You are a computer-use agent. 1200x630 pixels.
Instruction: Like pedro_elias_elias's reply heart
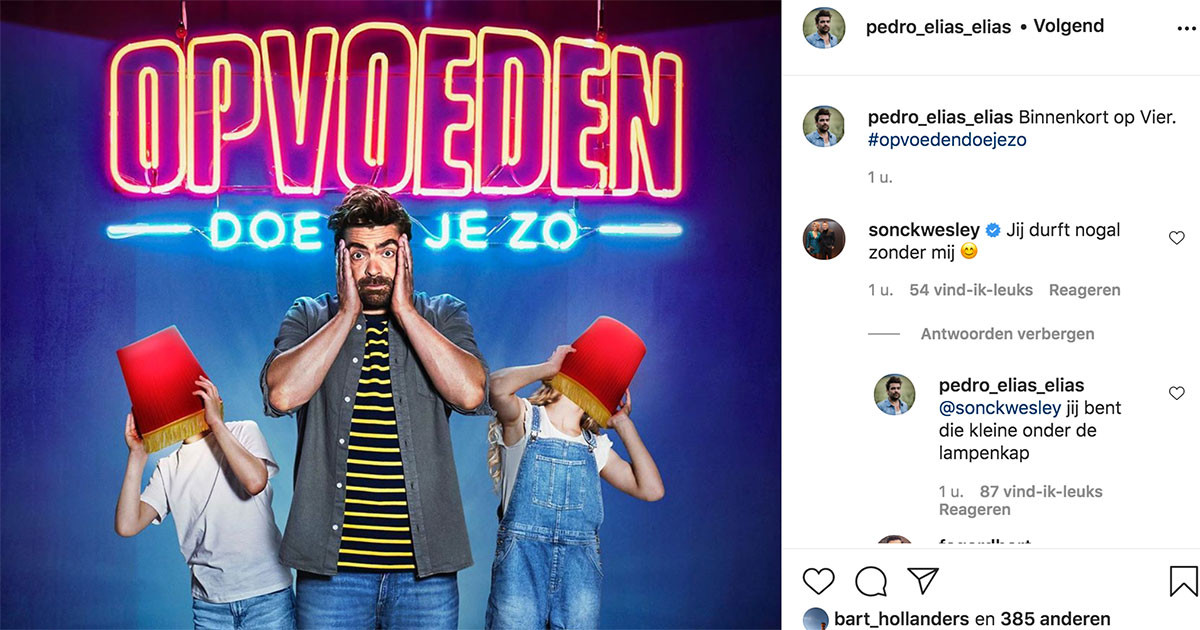1176,393
